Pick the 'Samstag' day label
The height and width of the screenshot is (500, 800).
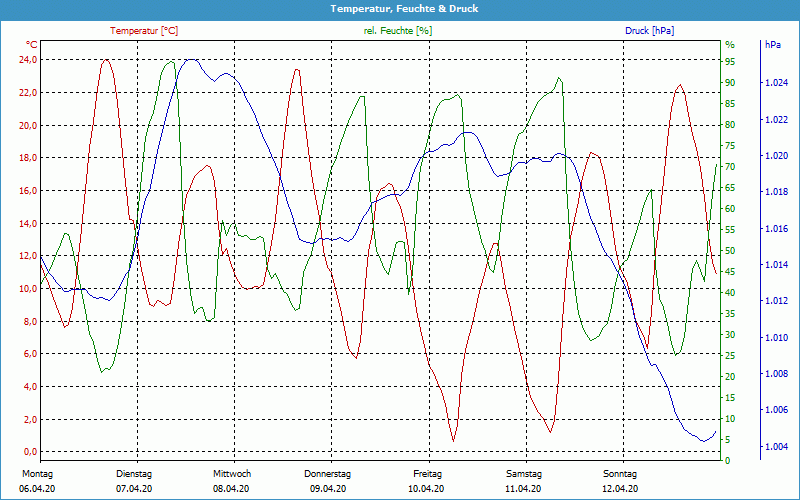523,474
